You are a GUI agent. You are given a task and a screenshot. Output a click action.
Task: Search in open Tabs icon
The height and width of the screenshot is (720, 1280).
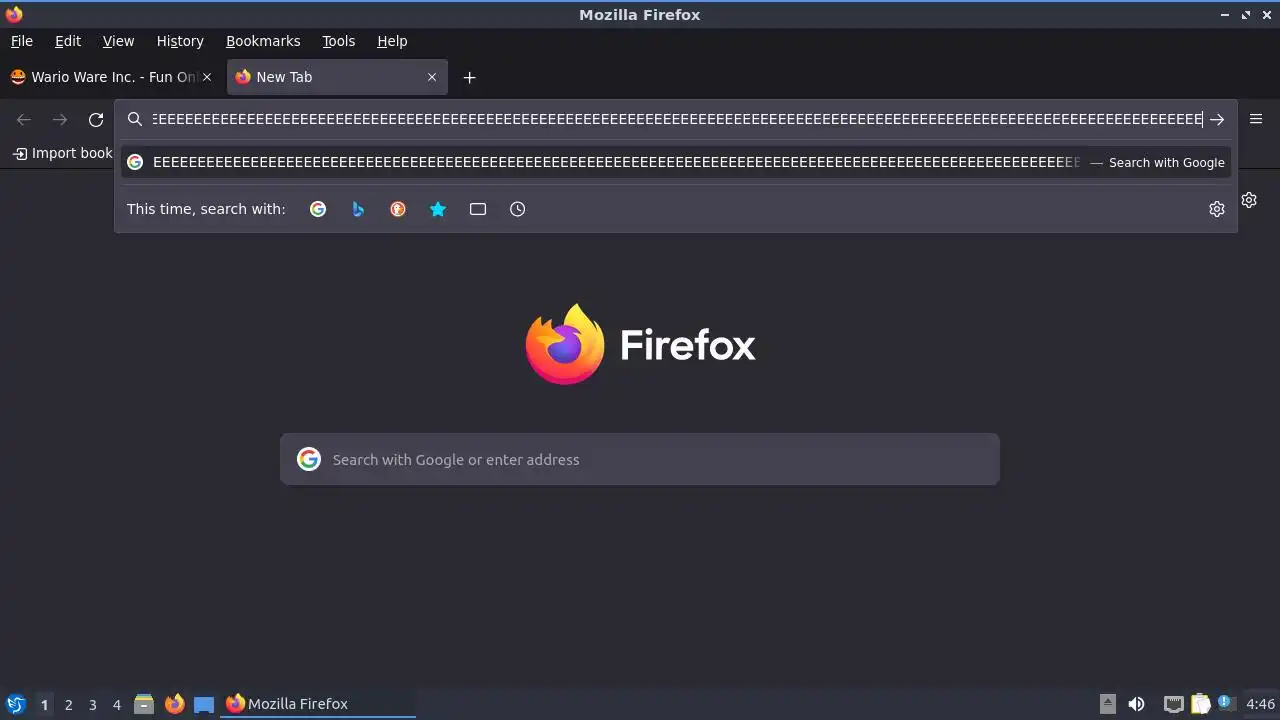pyautogui.click(x=478, y=209)
